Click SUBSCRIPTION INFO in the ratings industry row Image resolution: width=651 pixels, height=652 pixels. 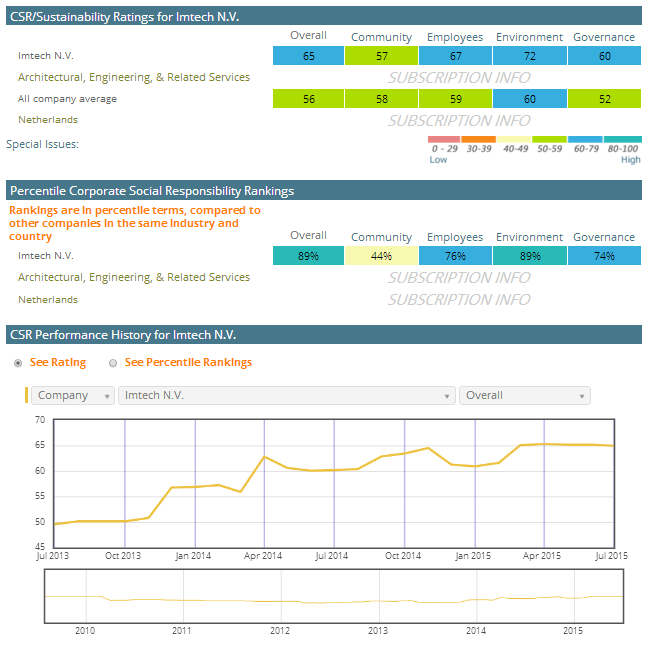[x=459, y=78]
